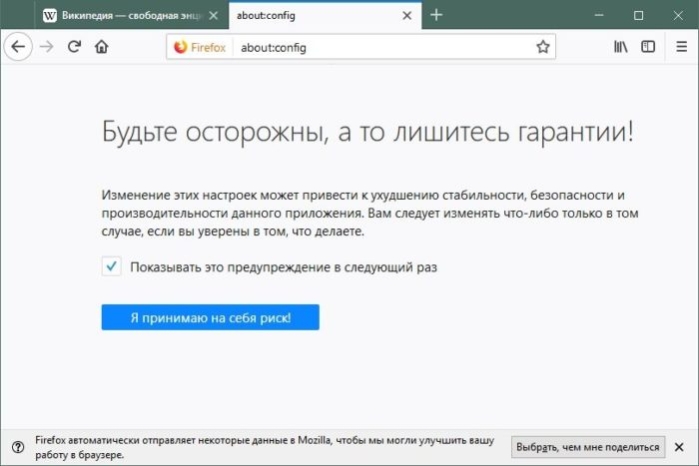Open the Library icon in the toolbar

tap(621, 46)
